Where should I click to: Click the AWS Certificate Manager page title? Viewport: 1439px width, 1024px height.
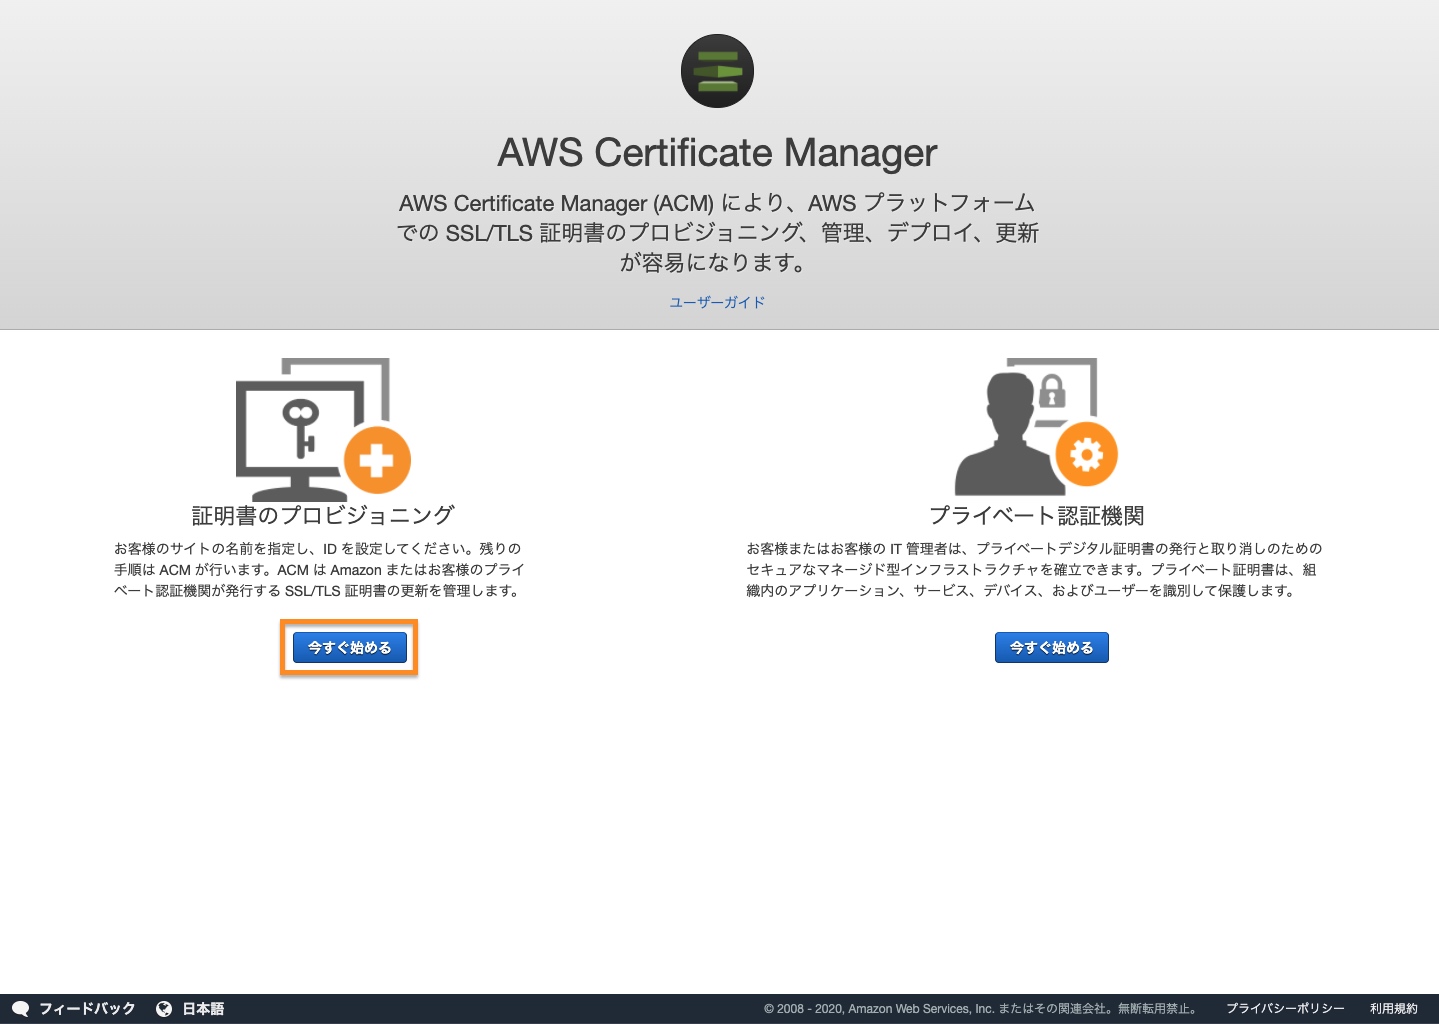[717, 153]
